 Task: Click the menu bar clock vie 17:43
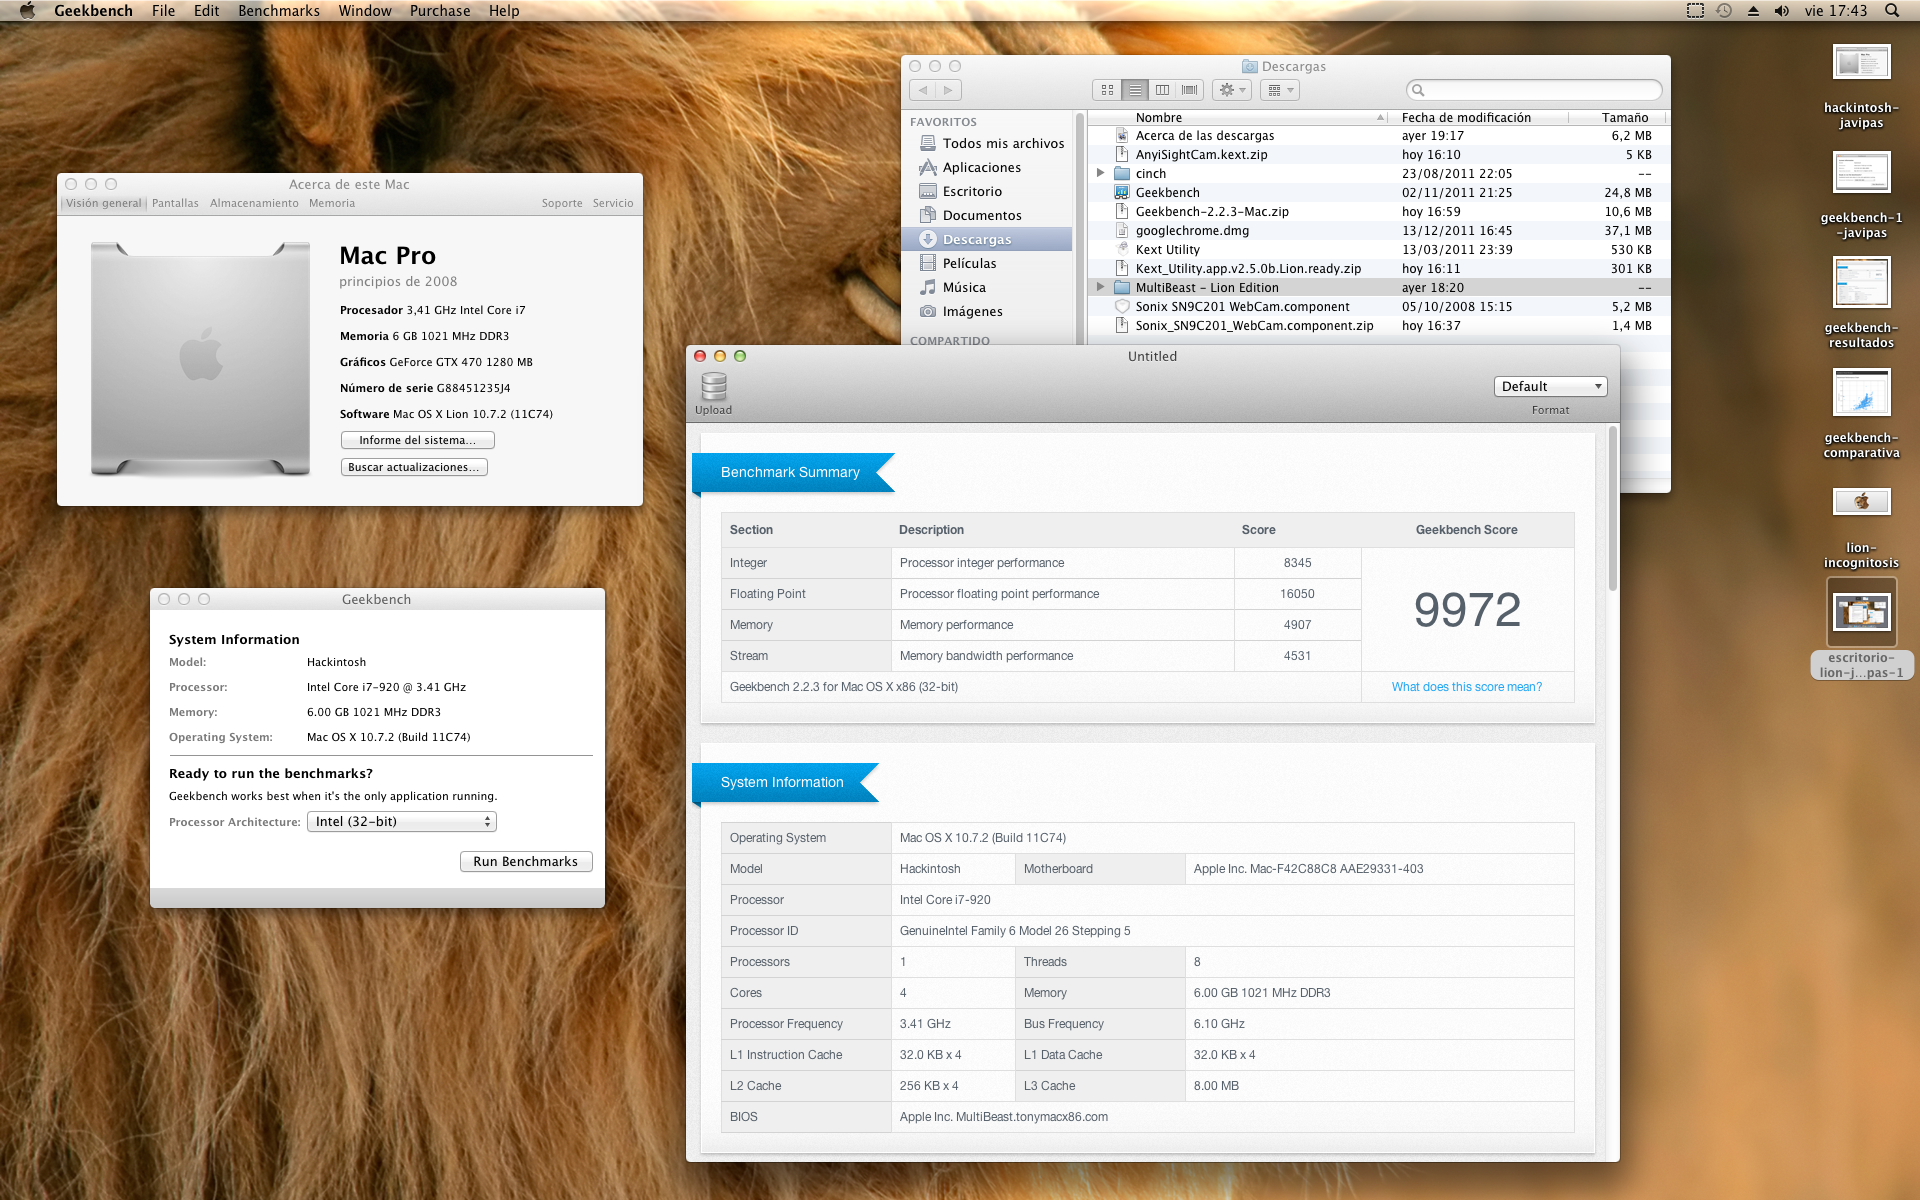tap(1835, 11)
